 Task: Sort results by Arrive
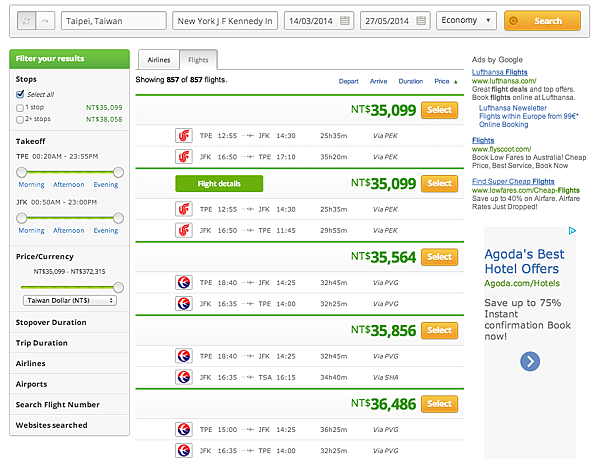pyautogui.click(x=378, y=81)
